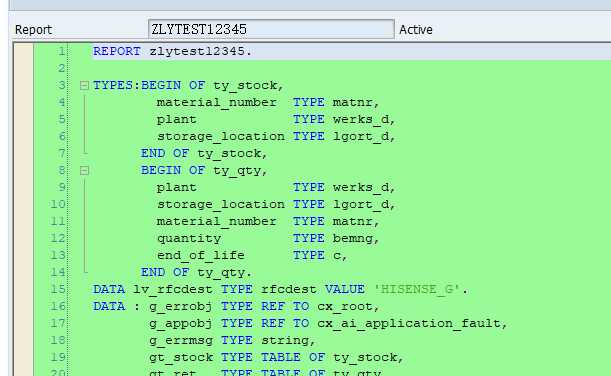The height and width of the screenshot is (376, 611).
Task: Click line number 15 in the gutter
Action: 58,289
